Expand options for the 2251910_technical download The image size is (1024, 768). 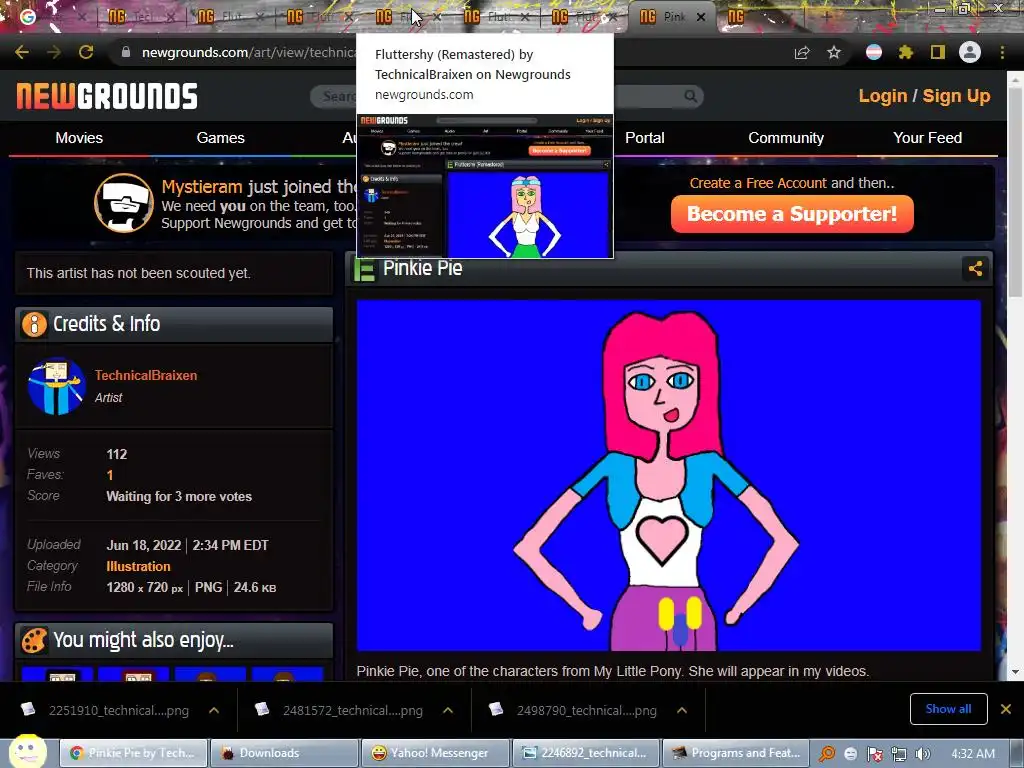(x=214, y=711)
